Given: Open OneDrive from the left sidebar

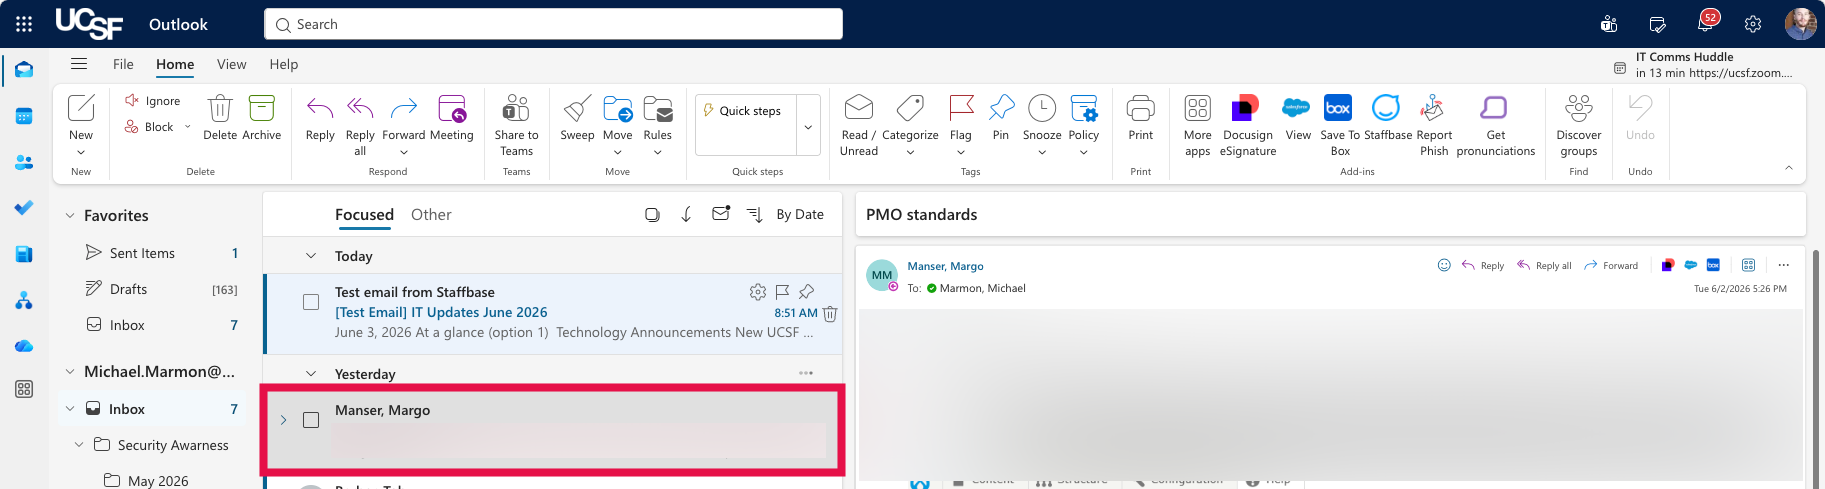Looking at the screenshot, I should point(24,346).
